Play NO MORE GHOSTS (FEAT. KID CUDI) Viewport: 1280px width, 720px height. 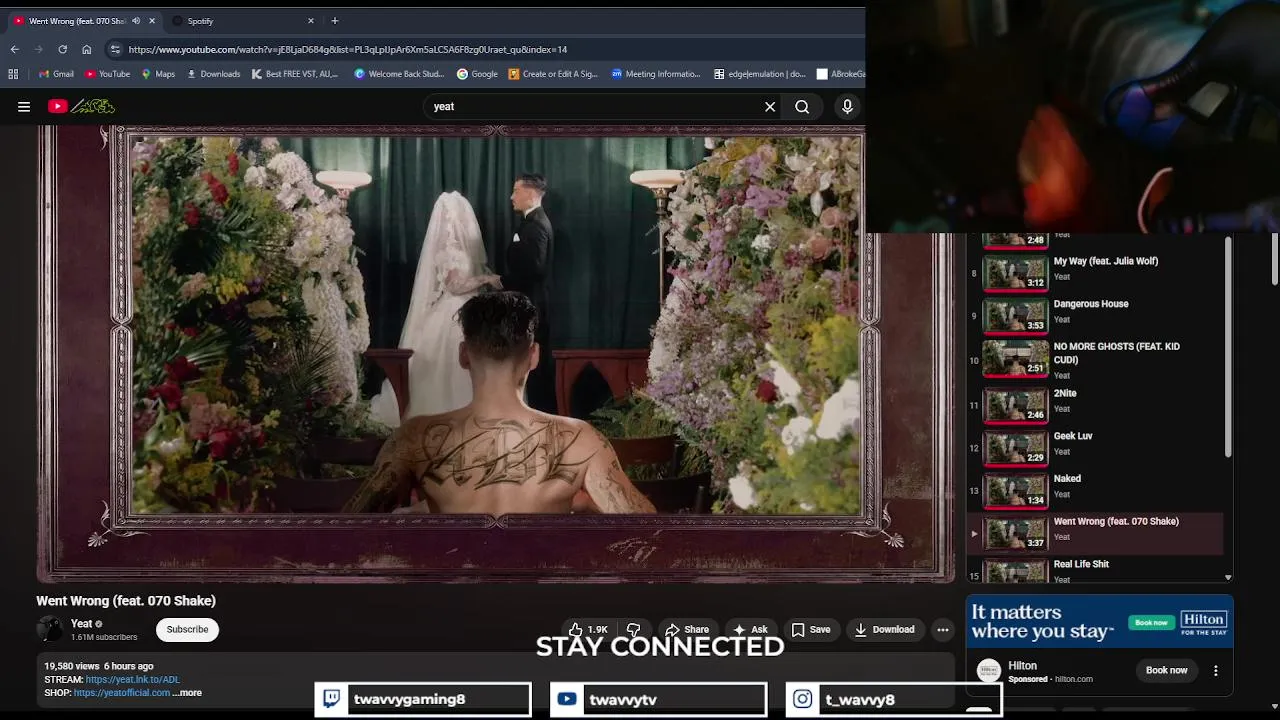coord(1095,360)
